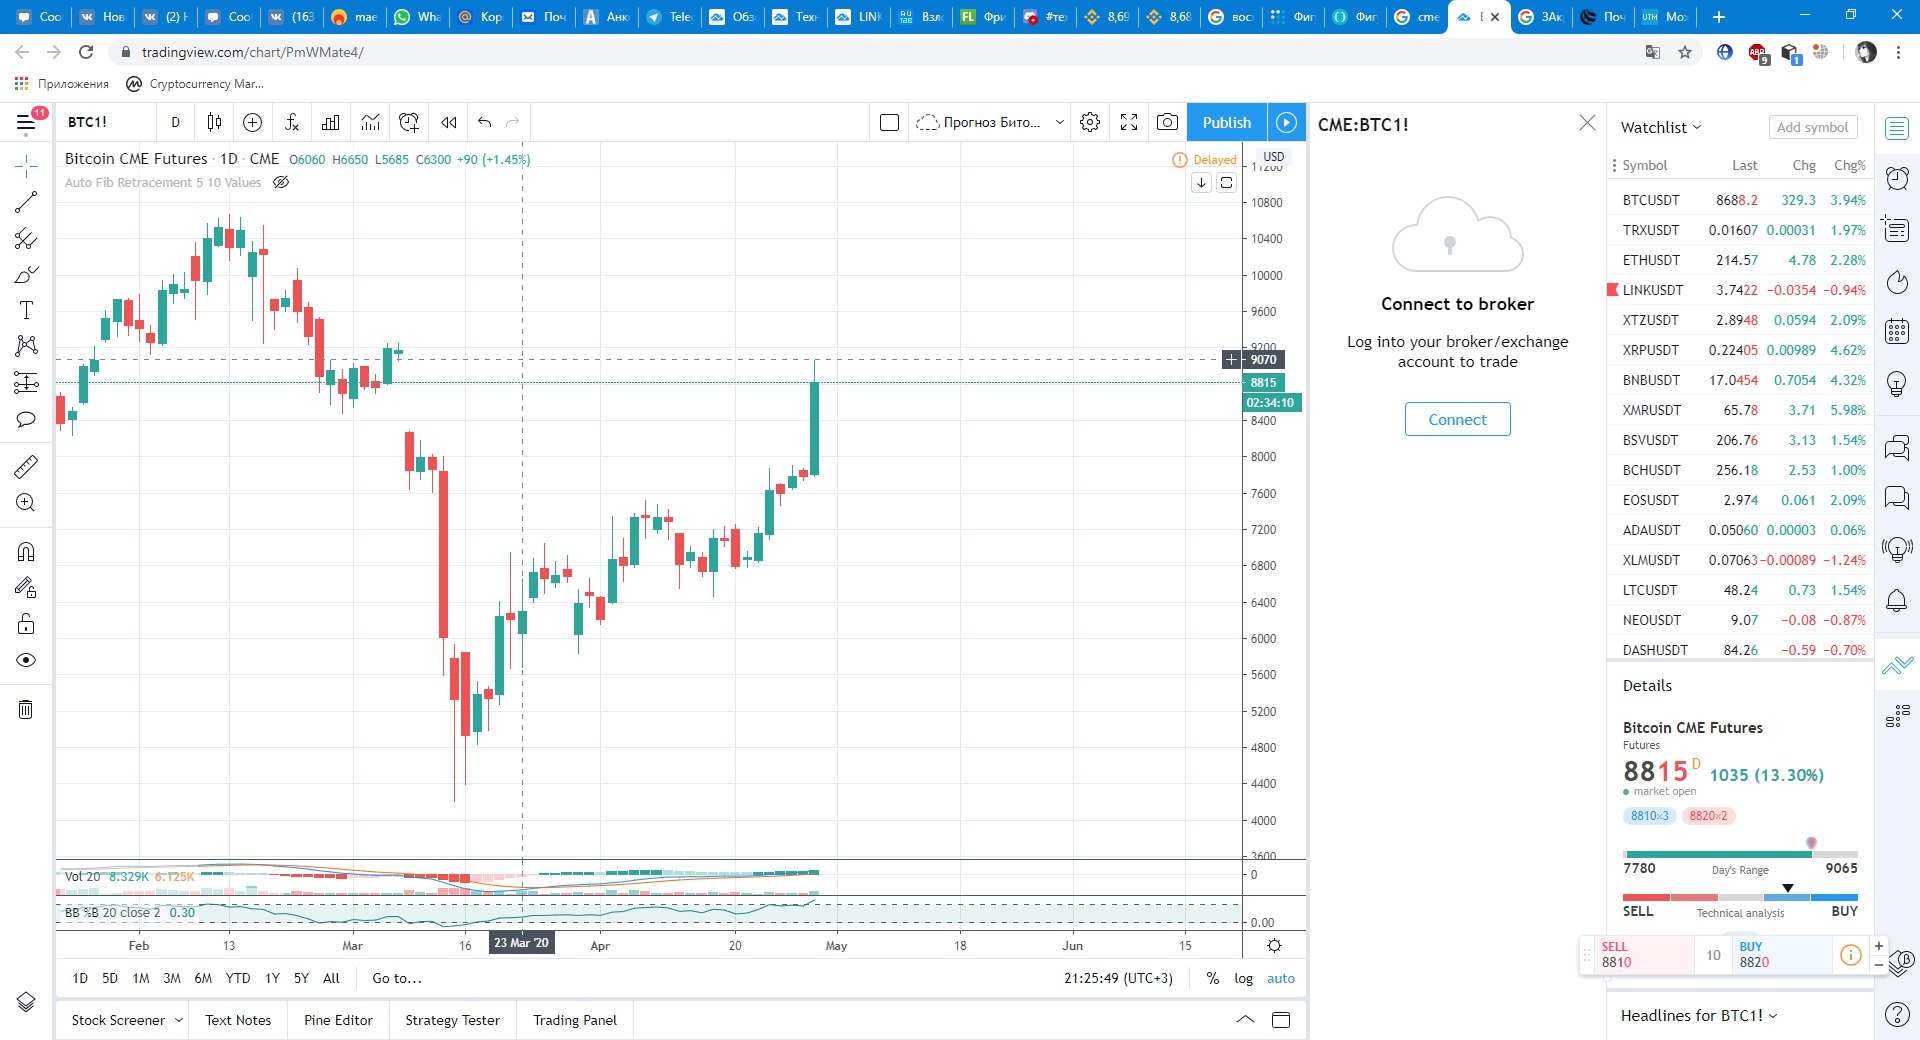Image resolution: width=1920 pixels, height=1040 pixels.
Task: Open the Fibonacci/pitchfork tools
Action: tap(26, 238)
